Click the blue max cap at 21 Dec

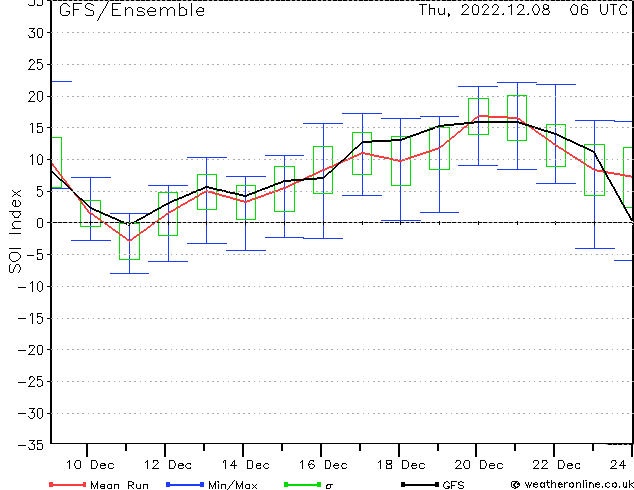(517, 82)
